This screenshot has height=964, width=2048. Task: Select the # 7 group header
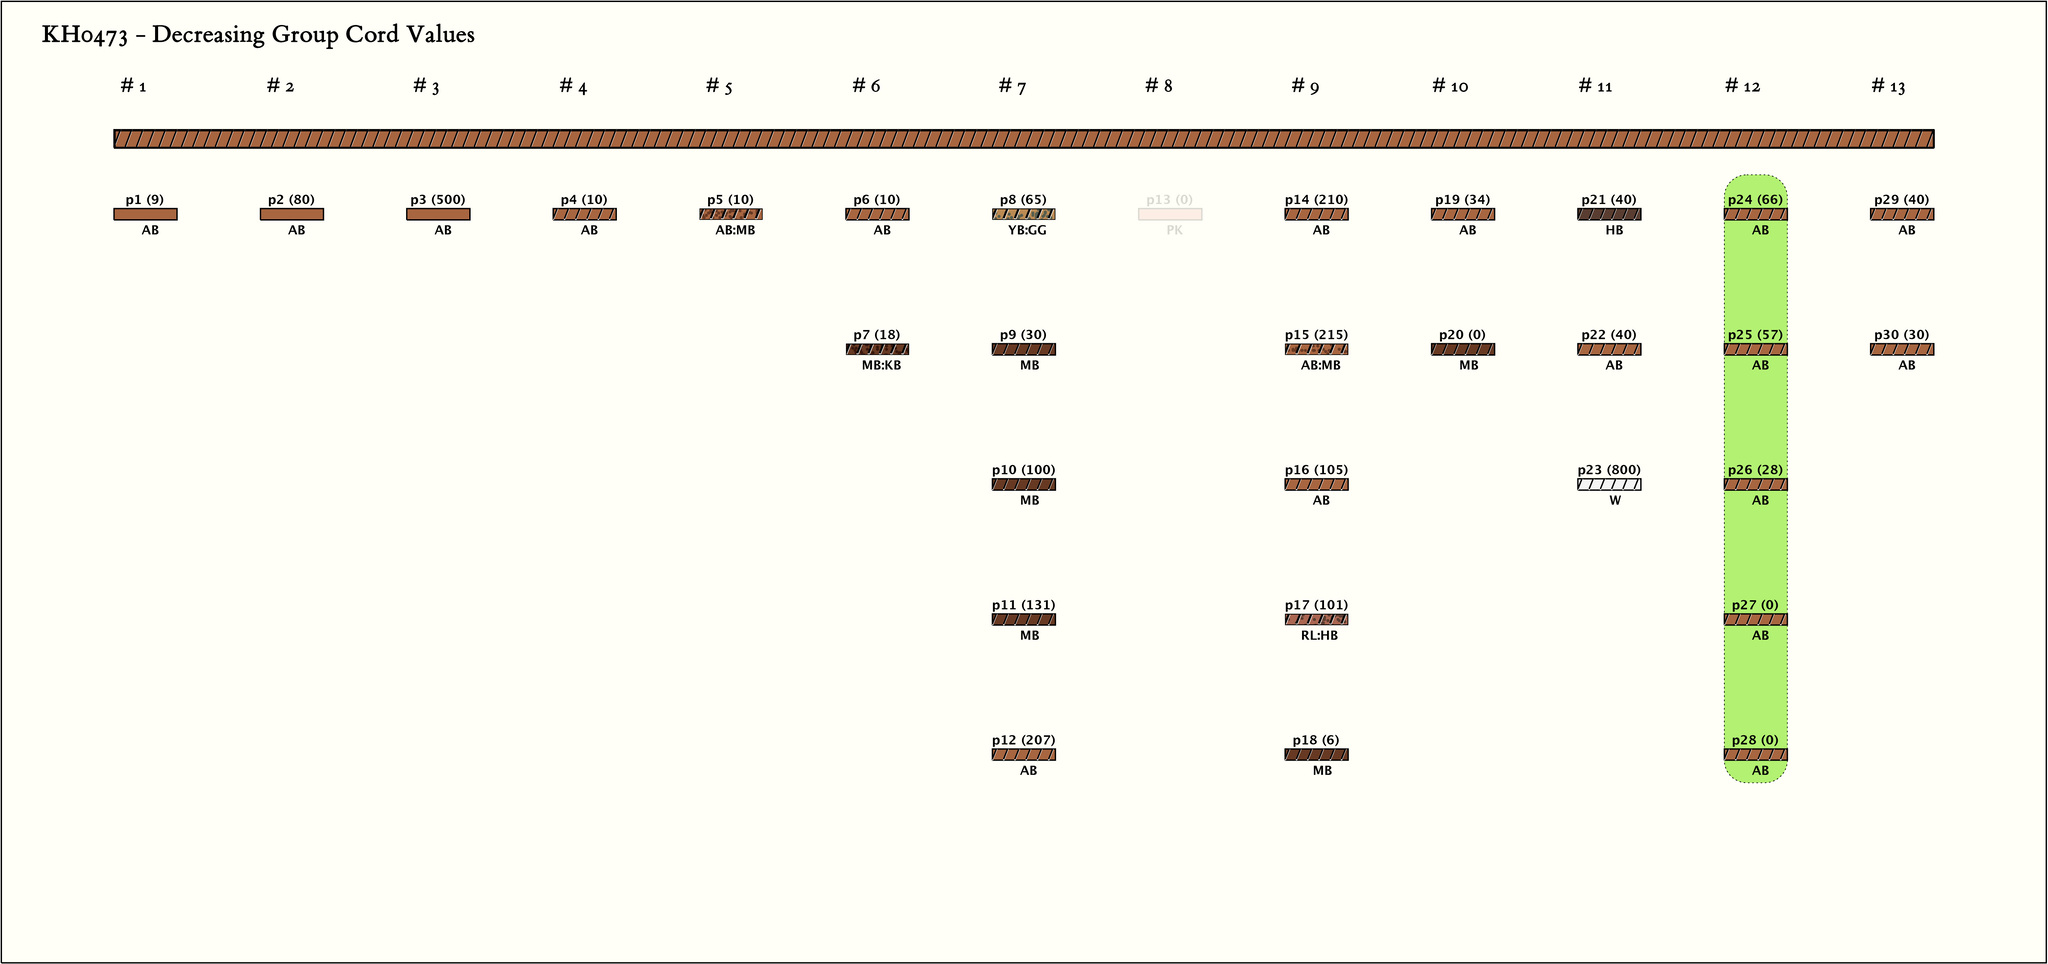tap(1012, 86)
